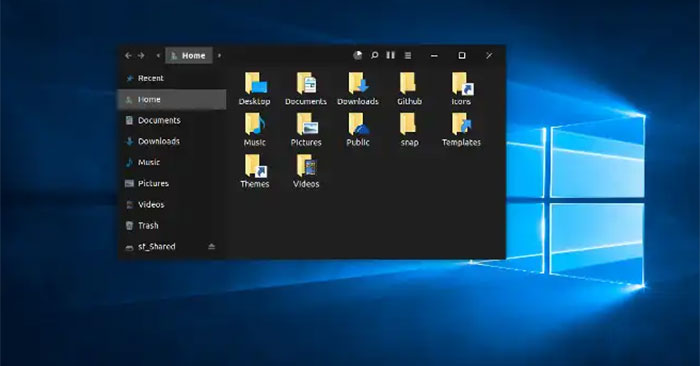Open Trash in the sidebar
Viewport: 700px width, 366px height.
172,225
